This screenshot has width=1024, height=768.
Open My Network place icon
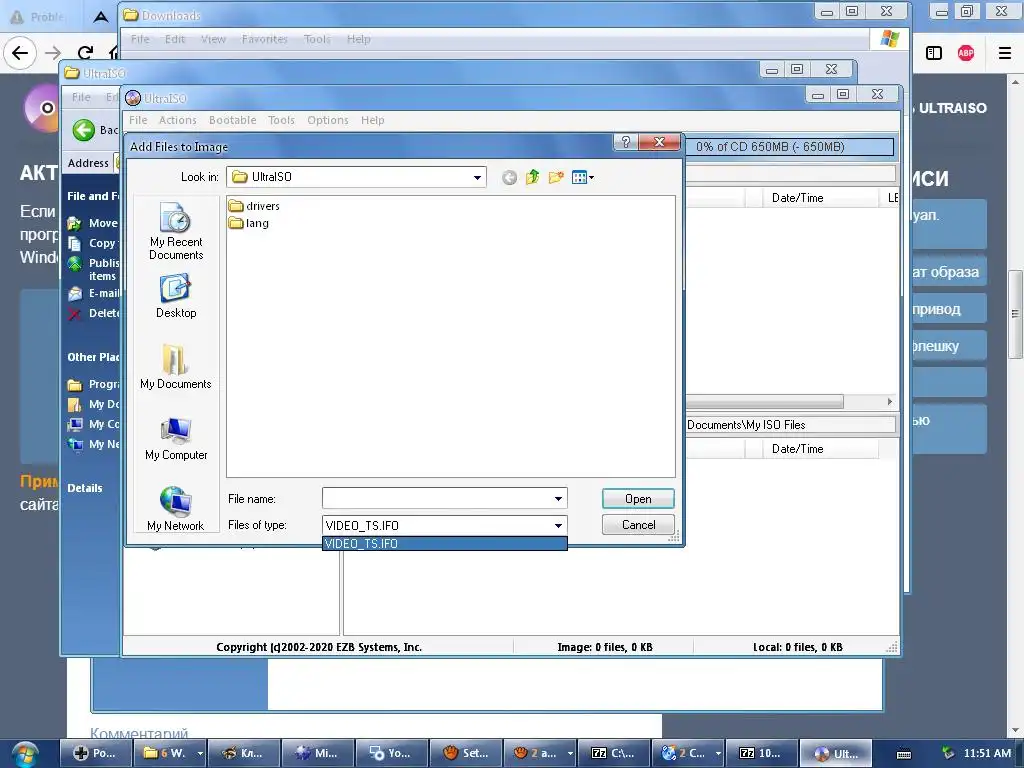(x=176, y=509)
